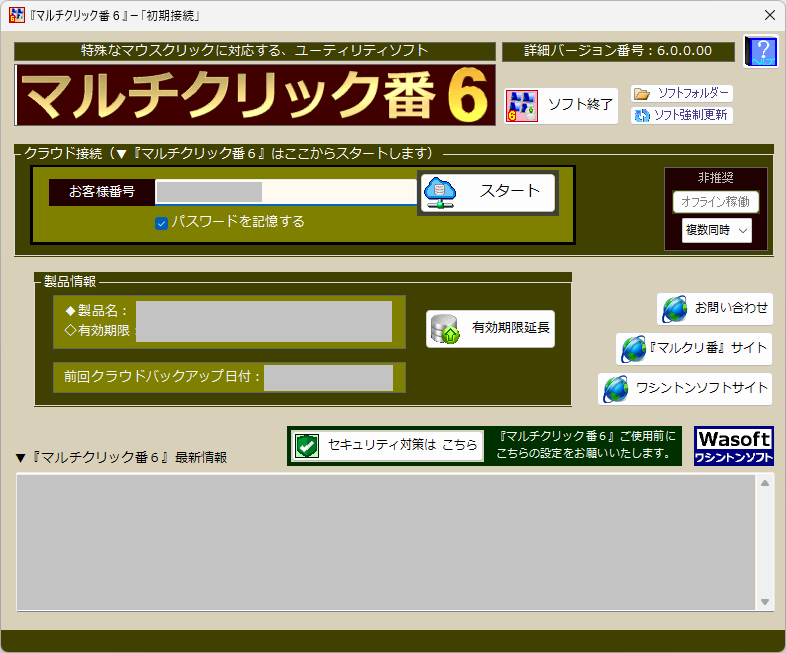
Task: Click the 非推奨 label
Action: (x=715, y=178)
